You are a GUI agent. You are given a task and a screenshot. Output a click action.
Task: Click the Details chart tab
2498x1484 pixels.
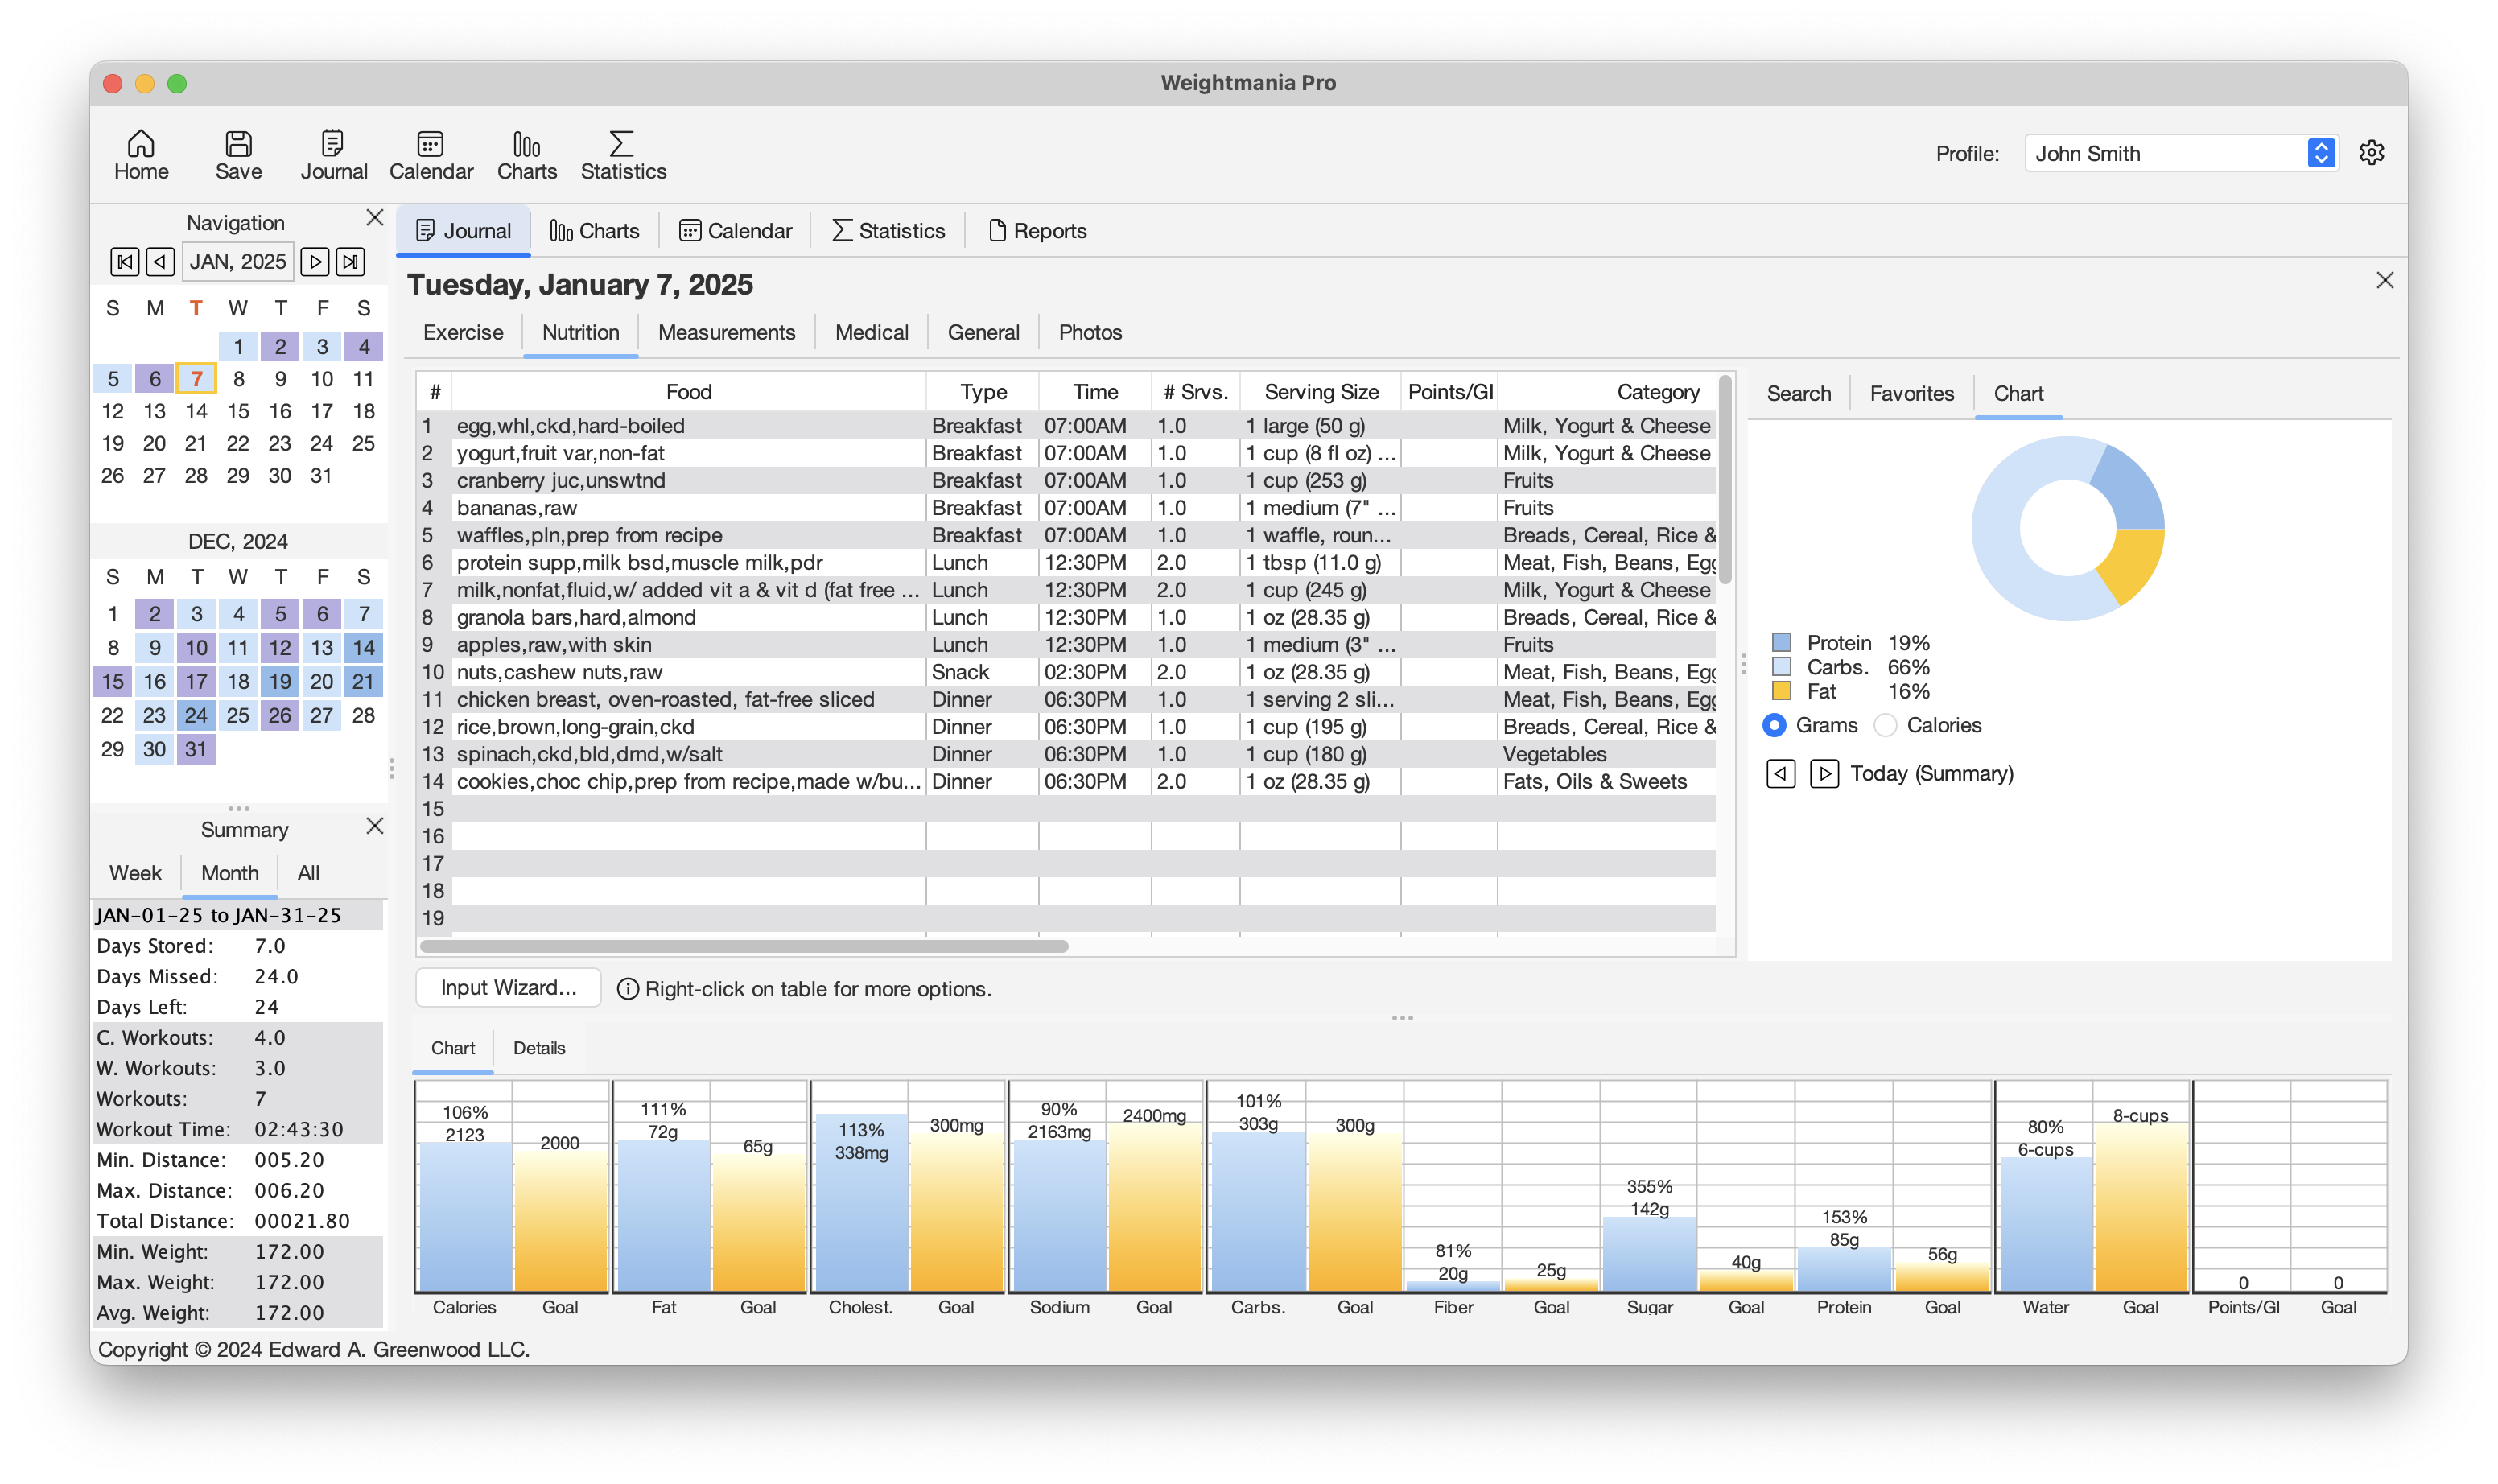pos(541,1048)
